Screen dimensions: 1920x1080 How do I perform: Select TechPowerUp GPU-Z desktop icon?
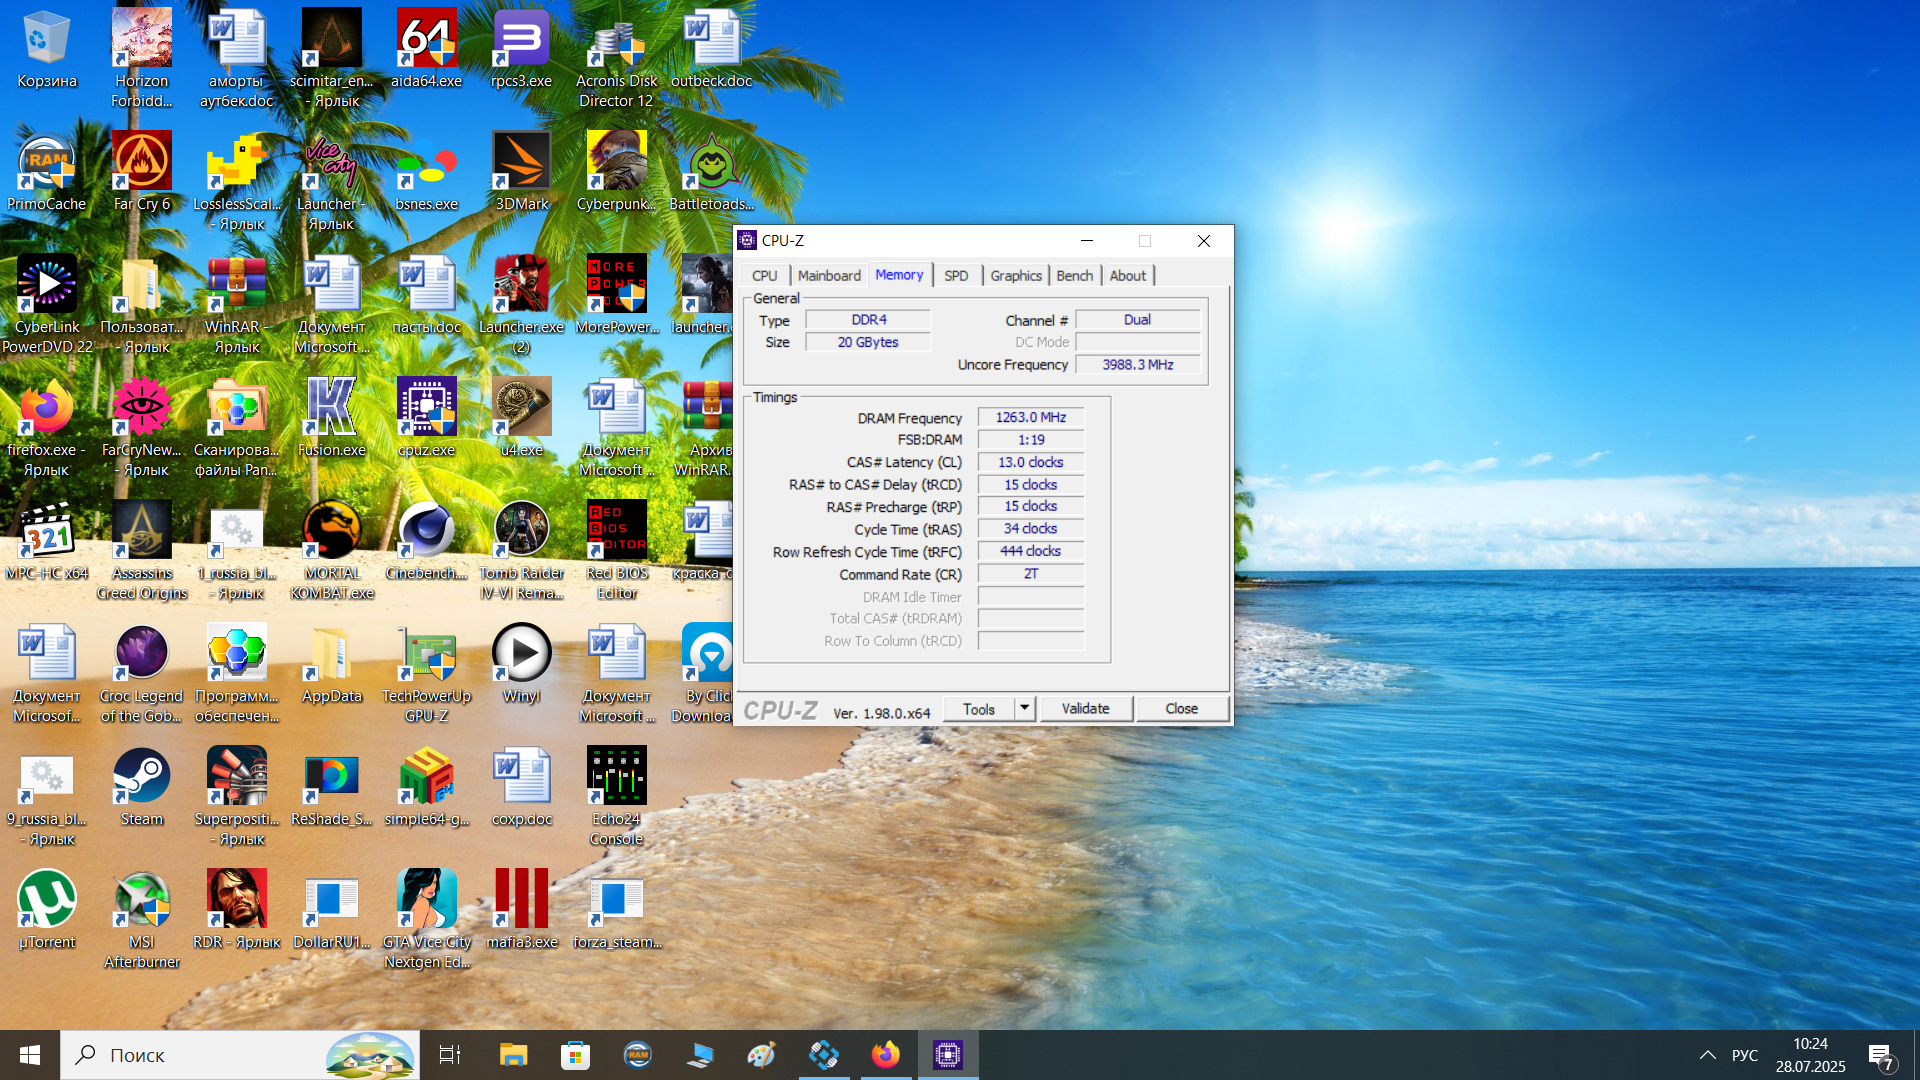coord(426,655)
